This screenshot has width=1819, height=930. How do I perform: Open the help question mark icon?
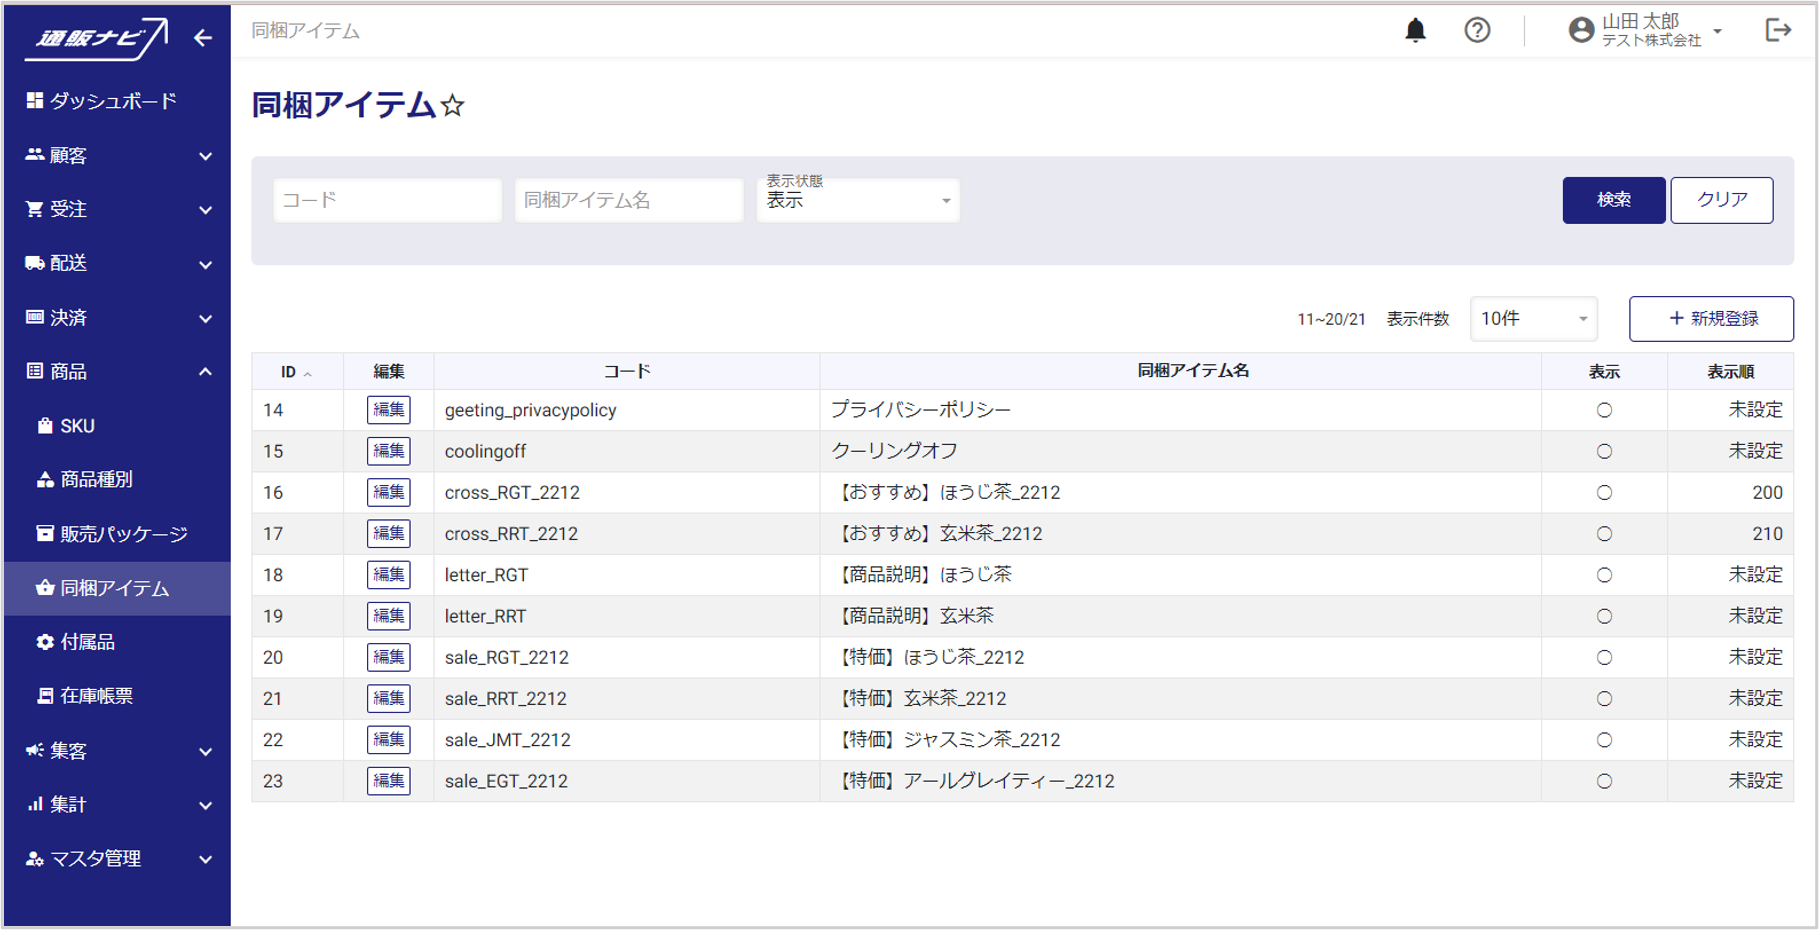pos(1477,31)
